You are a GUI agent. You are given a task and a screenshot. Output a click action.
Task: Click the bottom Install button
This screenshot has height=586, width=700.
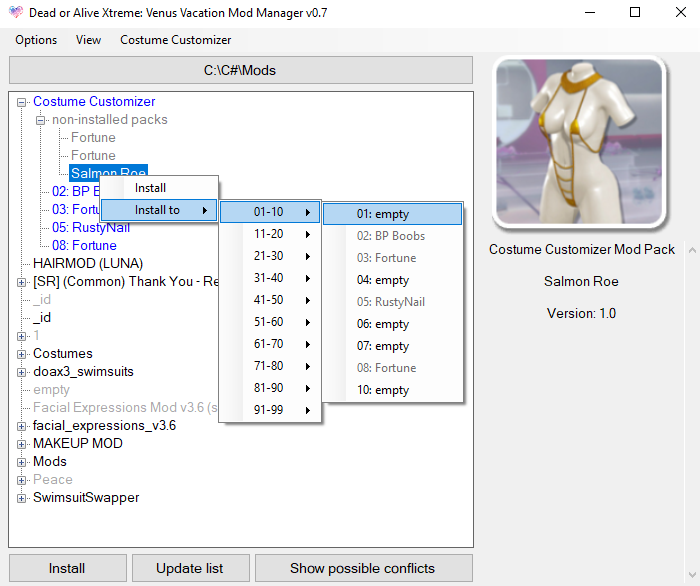tap(67, 568)
